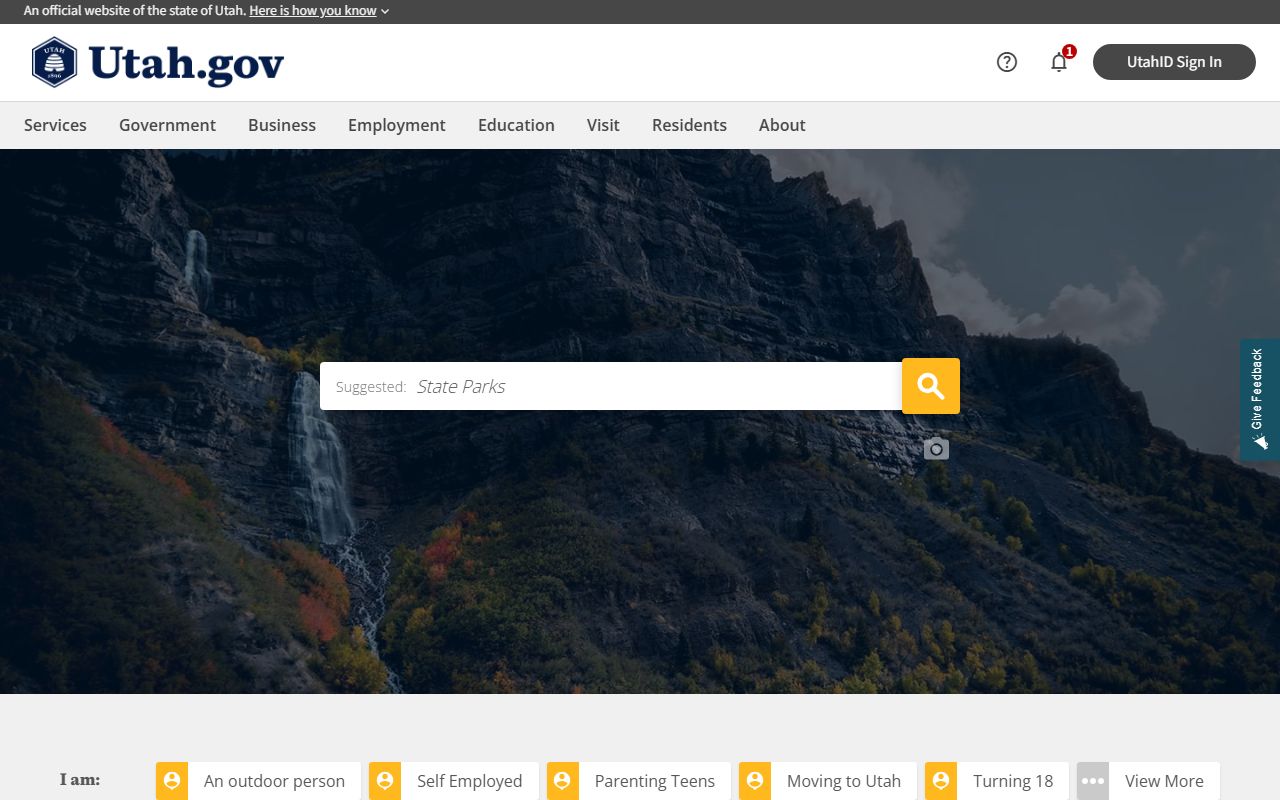The width and height of the screenshot is (1280, 800).
Task: Open the help question mark icon
Action: point(1007,62)
